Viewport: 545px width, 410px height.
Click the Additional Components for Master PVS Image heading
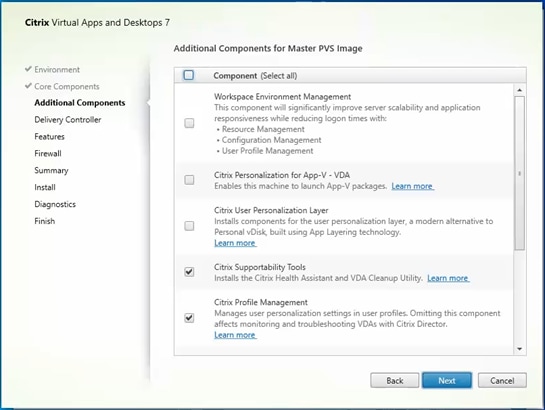point(268,48)
